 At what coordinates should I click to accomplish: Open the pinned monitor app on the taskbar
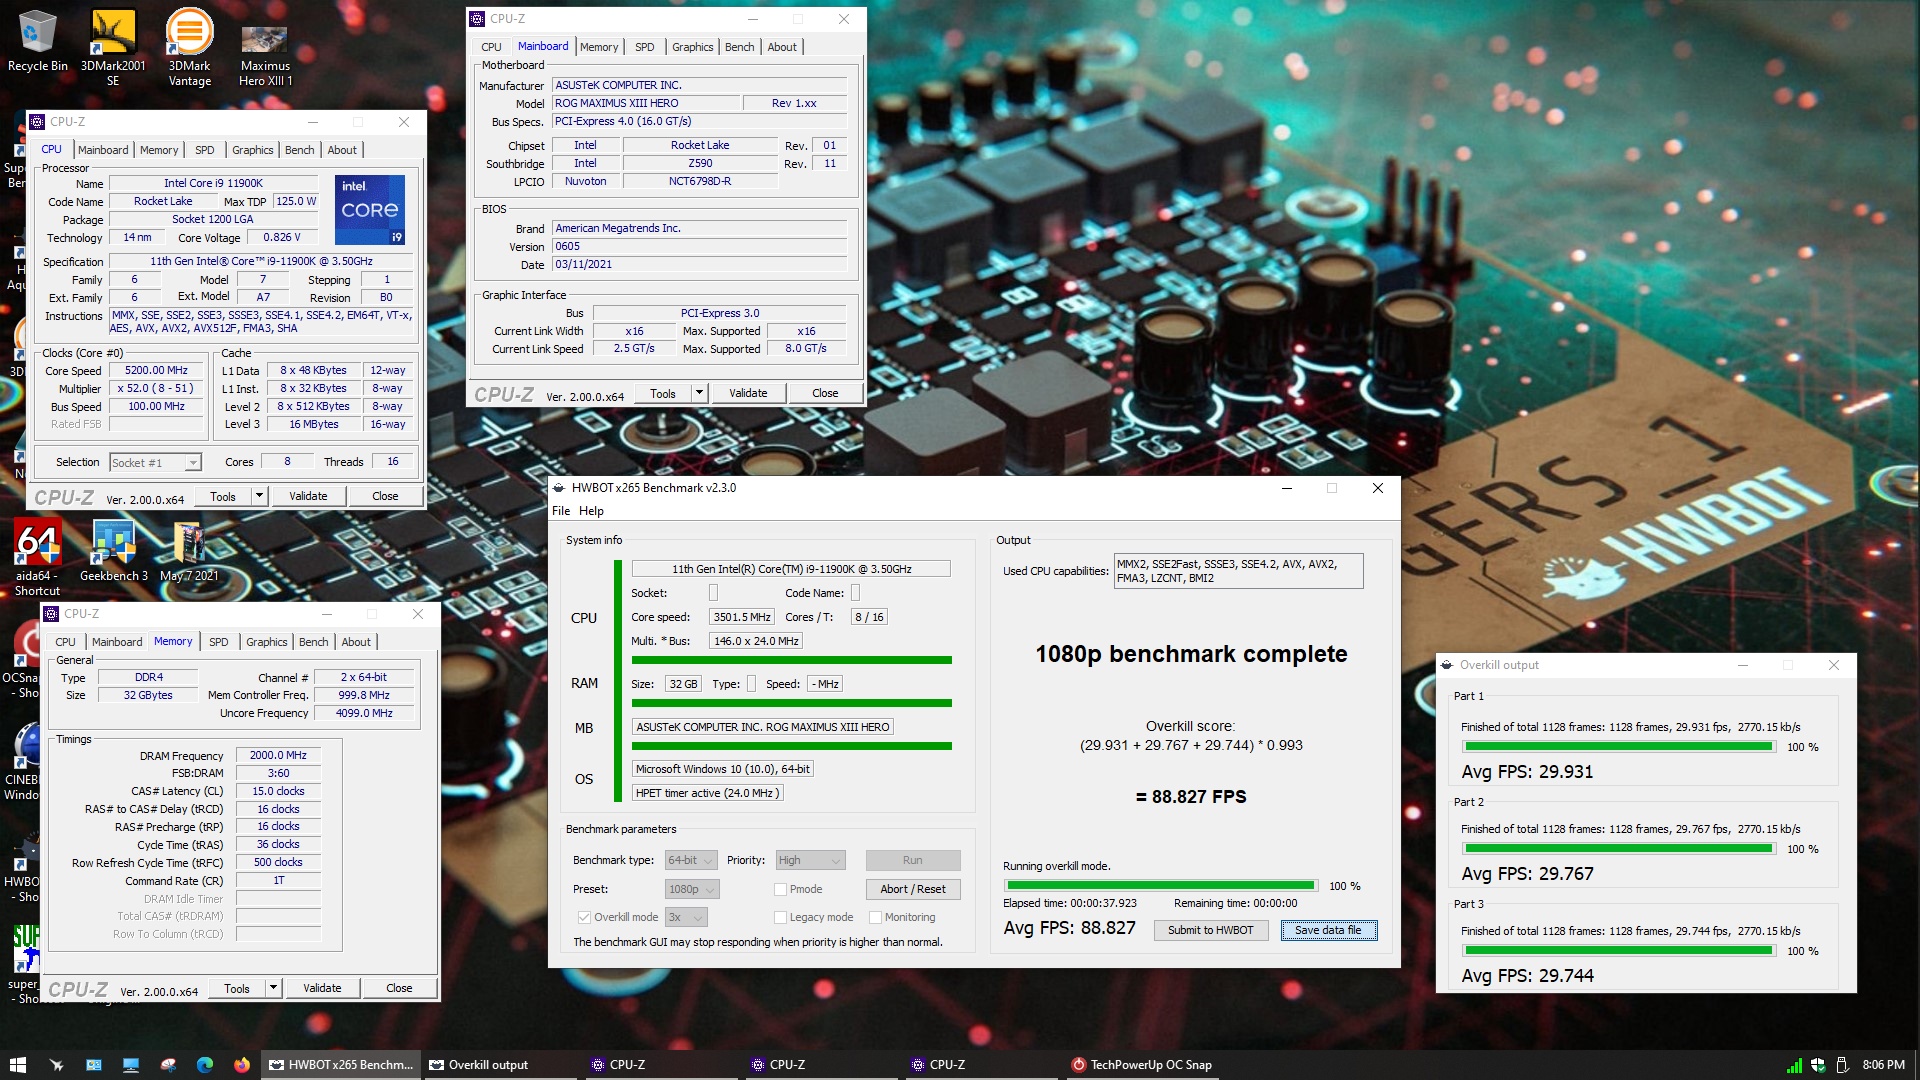130,1065
